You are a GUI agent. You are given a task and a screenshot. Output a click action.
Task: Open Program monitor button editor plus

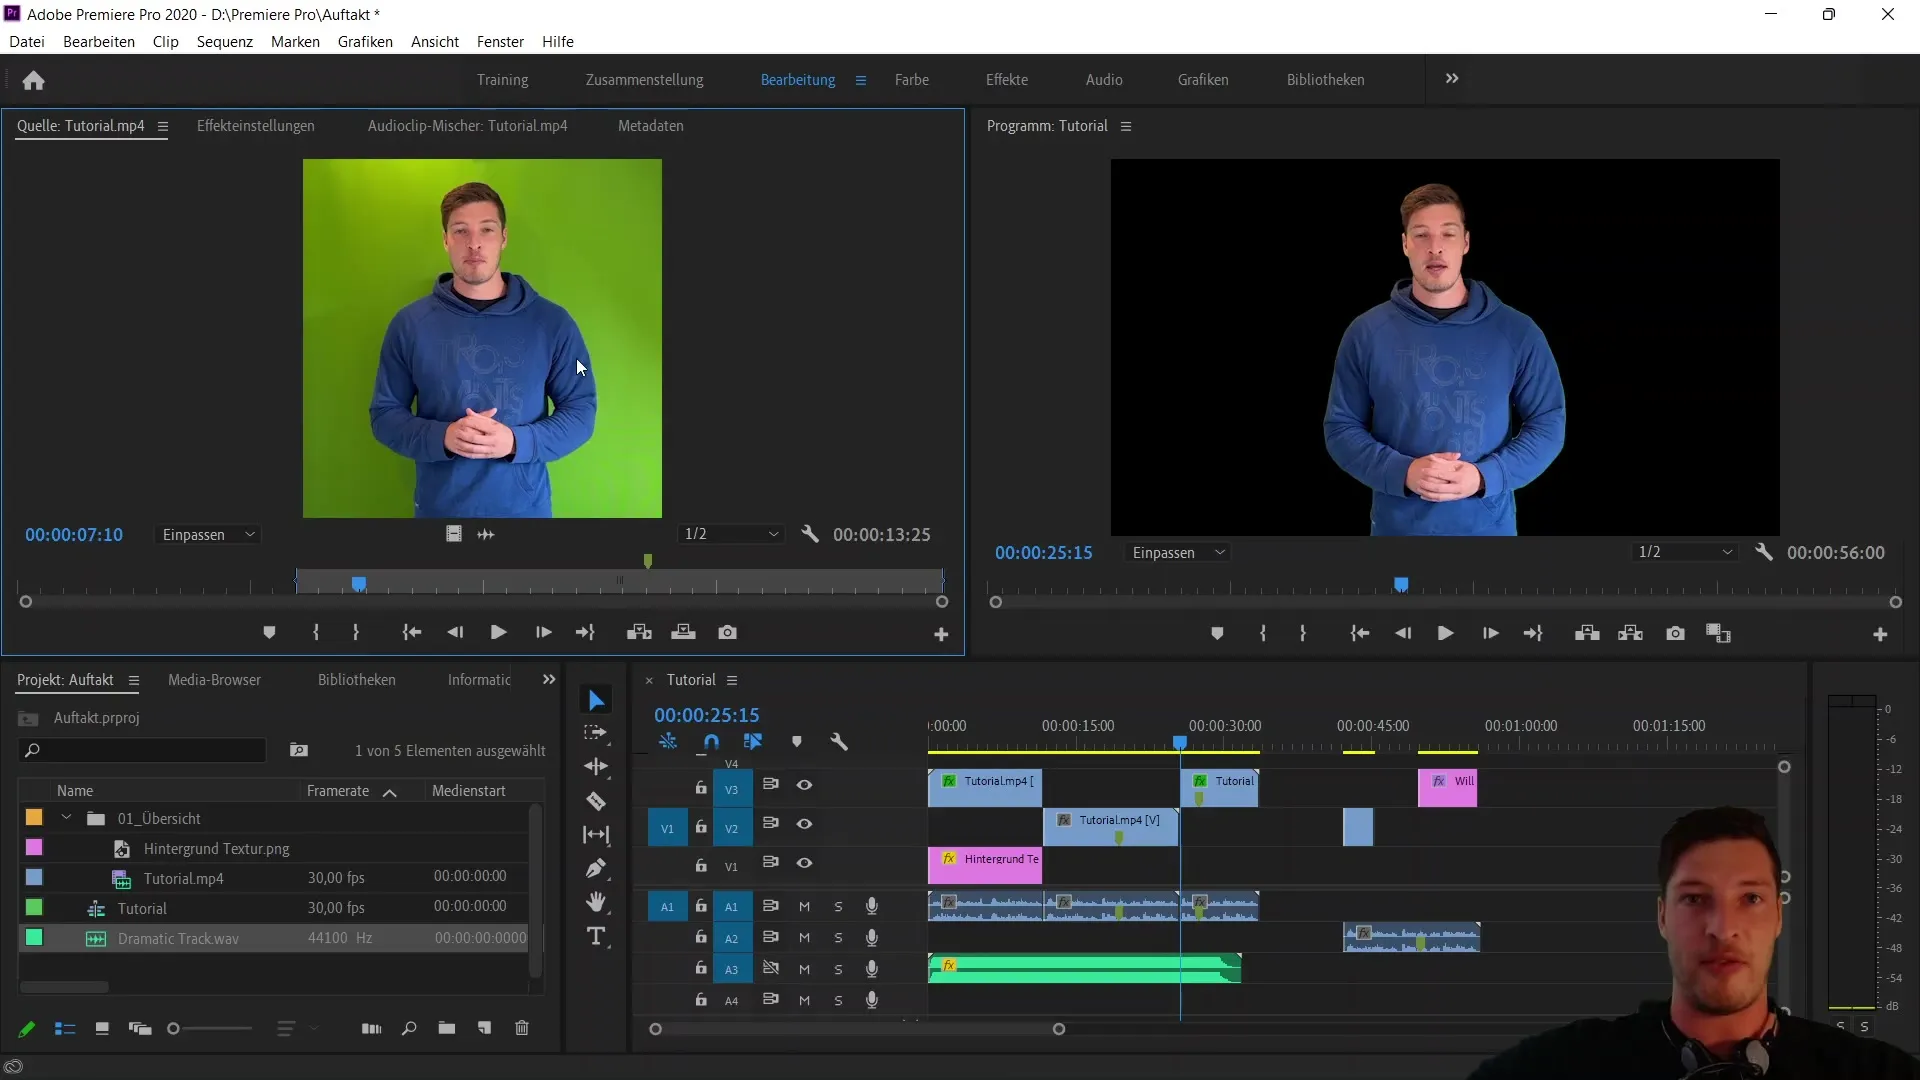[1880, 635]
